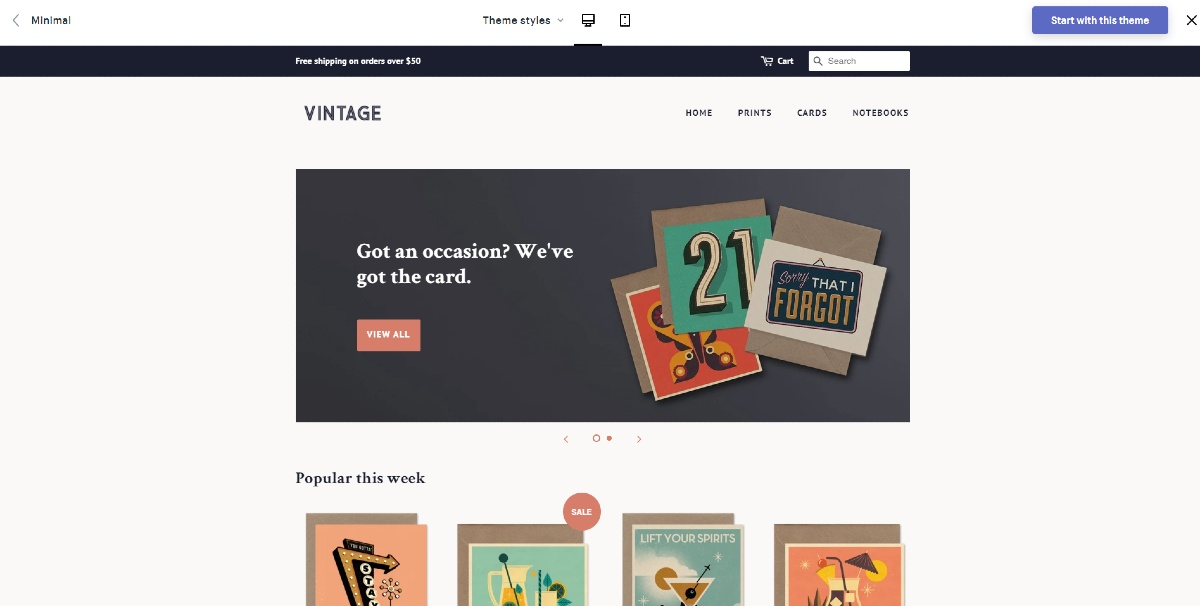
Task: Switch to desktop preview icon
Action: [x=588, y=20]
